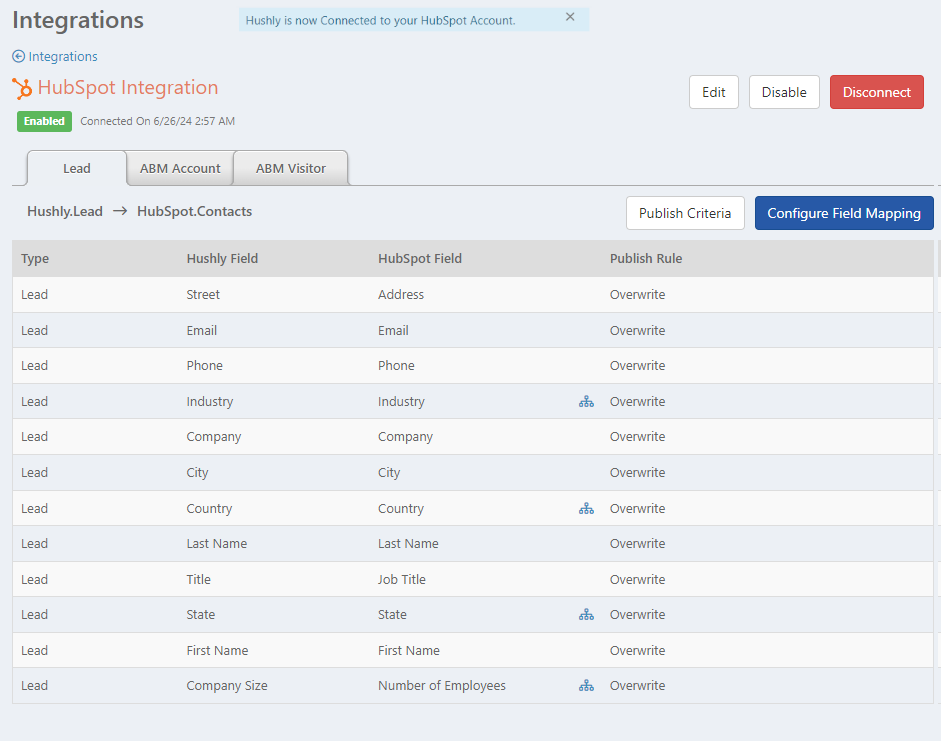Click Phone in the Hushly Field column
This screenshot has height=741, width=941.
(x=205, y=365)
